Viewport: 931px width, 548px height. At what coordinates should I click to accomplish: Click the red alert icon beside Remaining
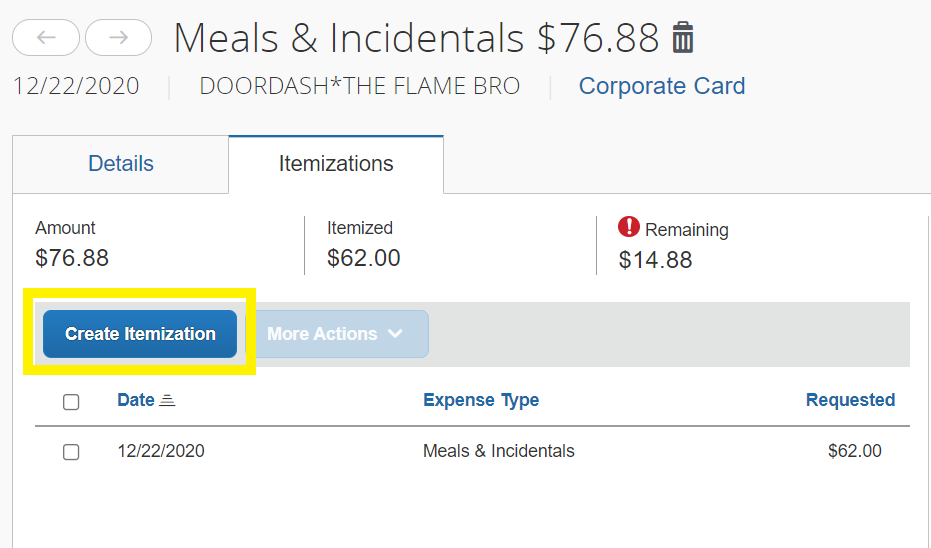coord(629,228)
